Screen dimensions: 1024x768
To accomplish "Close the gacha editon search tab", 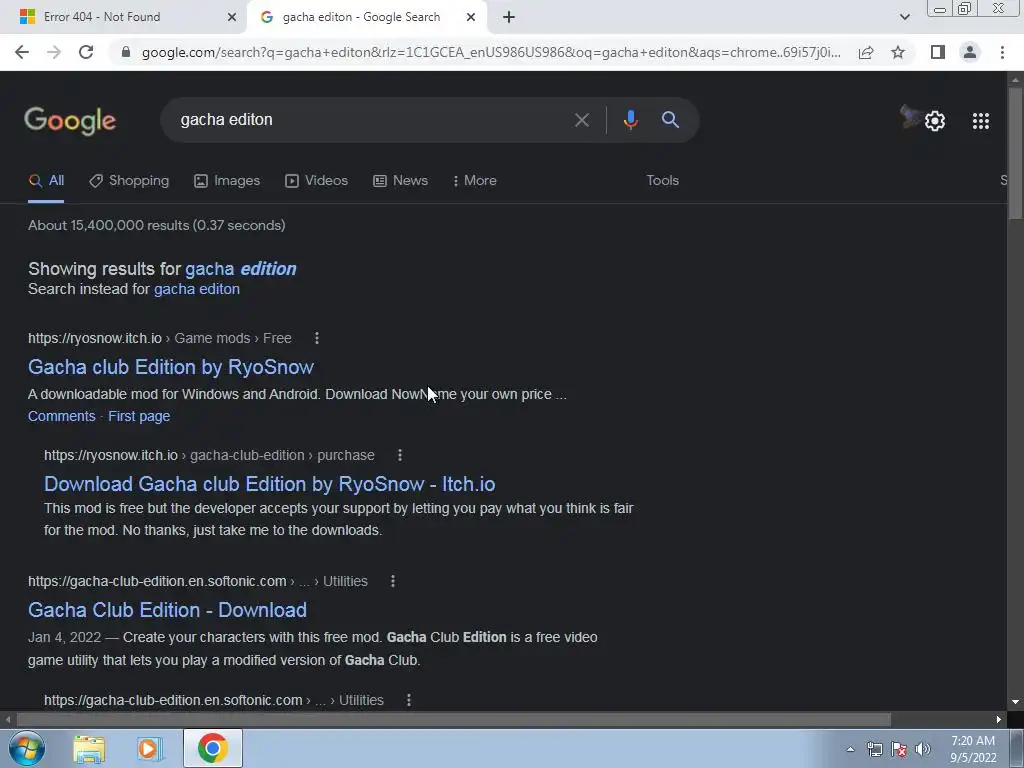I will pos(471,17).
